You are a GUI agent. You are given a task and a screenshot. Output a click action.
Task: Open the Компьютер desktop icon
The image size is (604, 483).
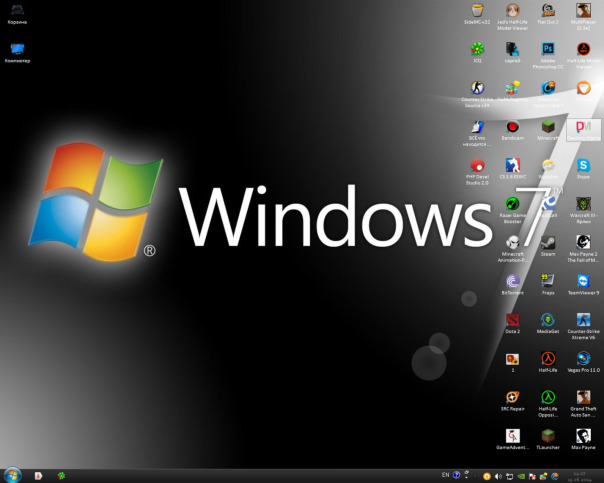pyautogui.click(x=17, y=53)
